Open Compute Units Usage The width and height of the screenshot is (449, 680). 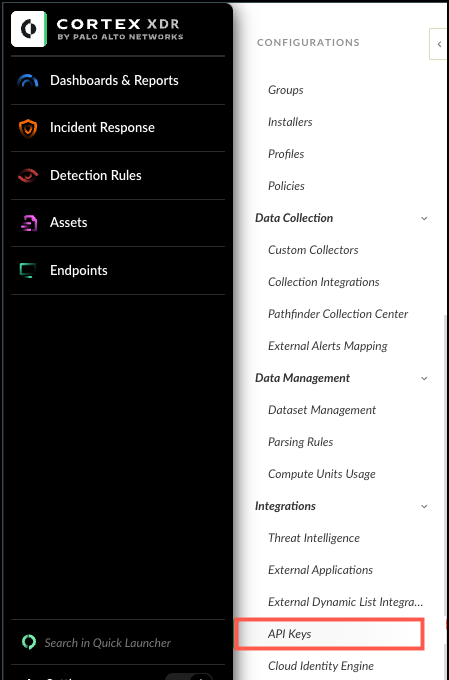click(322, 474)
